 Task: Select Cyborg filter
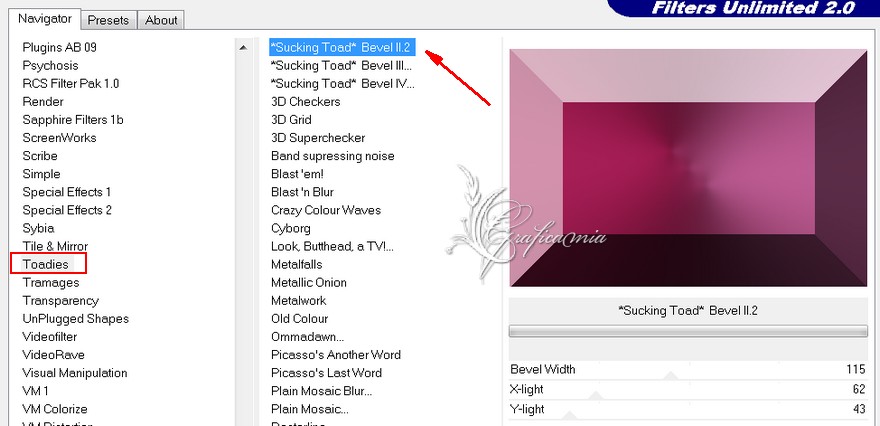291,228
